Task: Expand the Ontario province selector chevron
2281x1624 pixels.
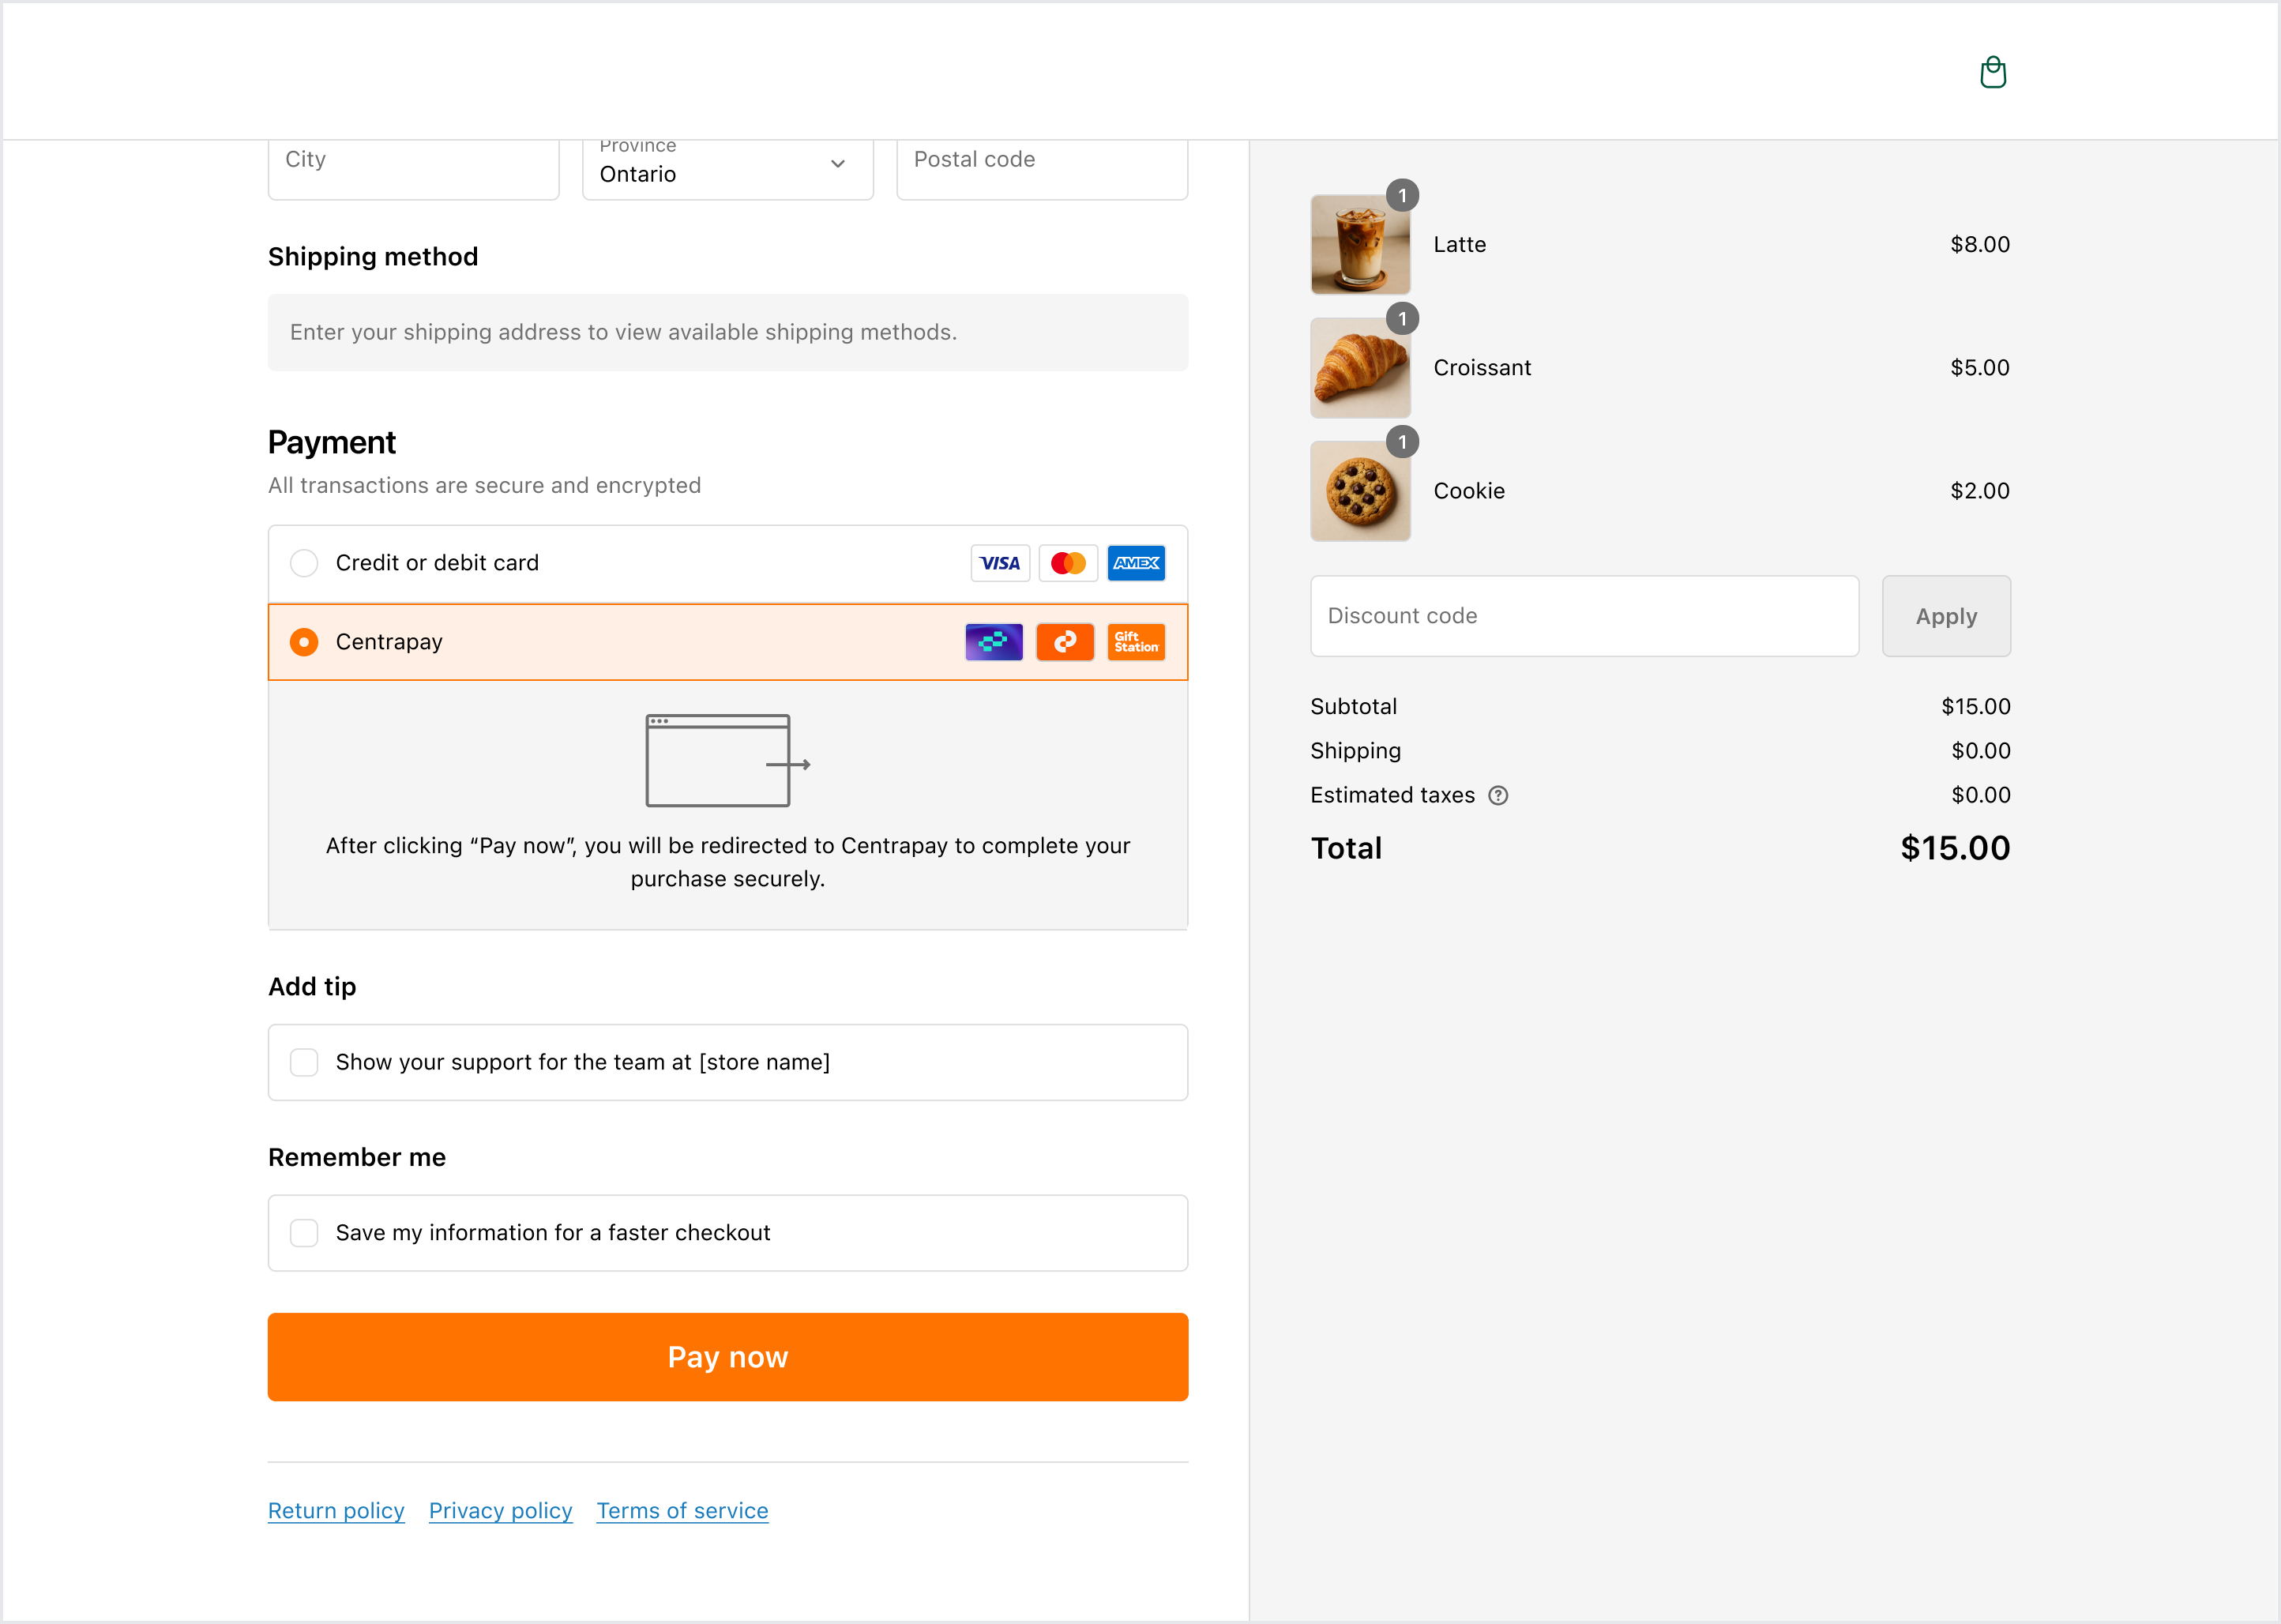Action: click(837, 164)
